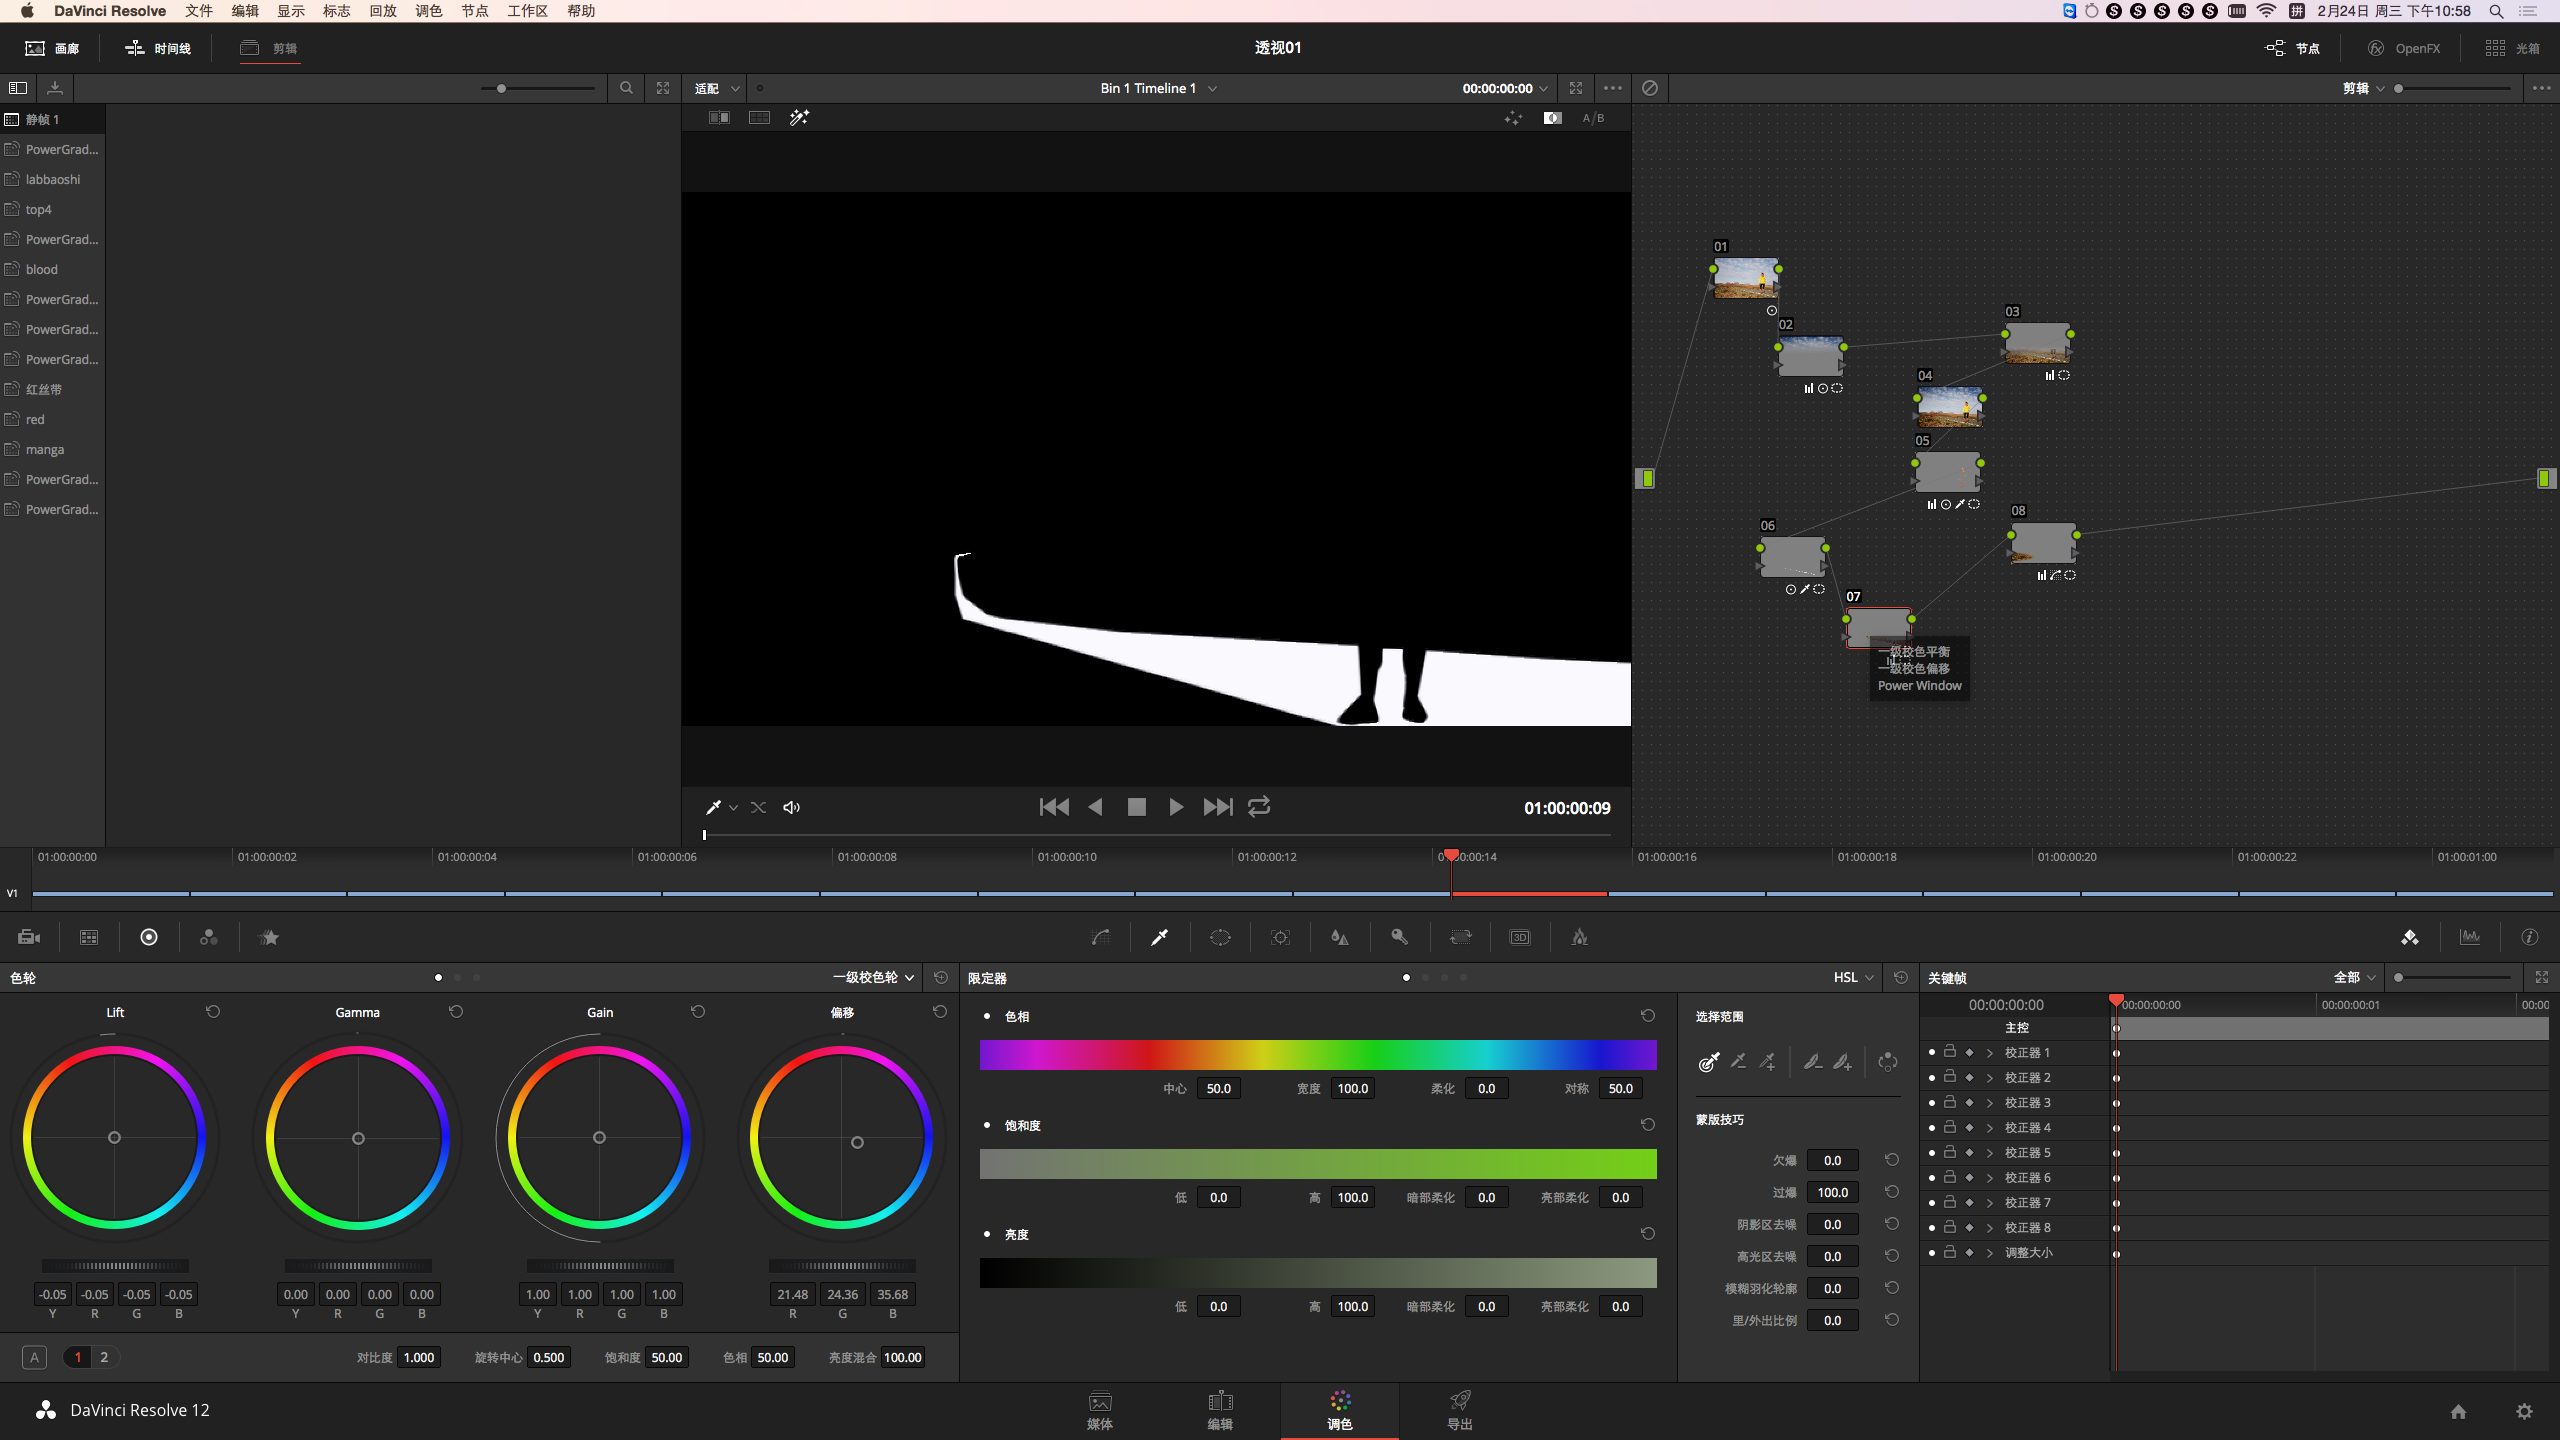Open the 一级校色轮 wheel mode dropdown
Viewport: 2560px width, 1440px height.
[x=874, y=977]
